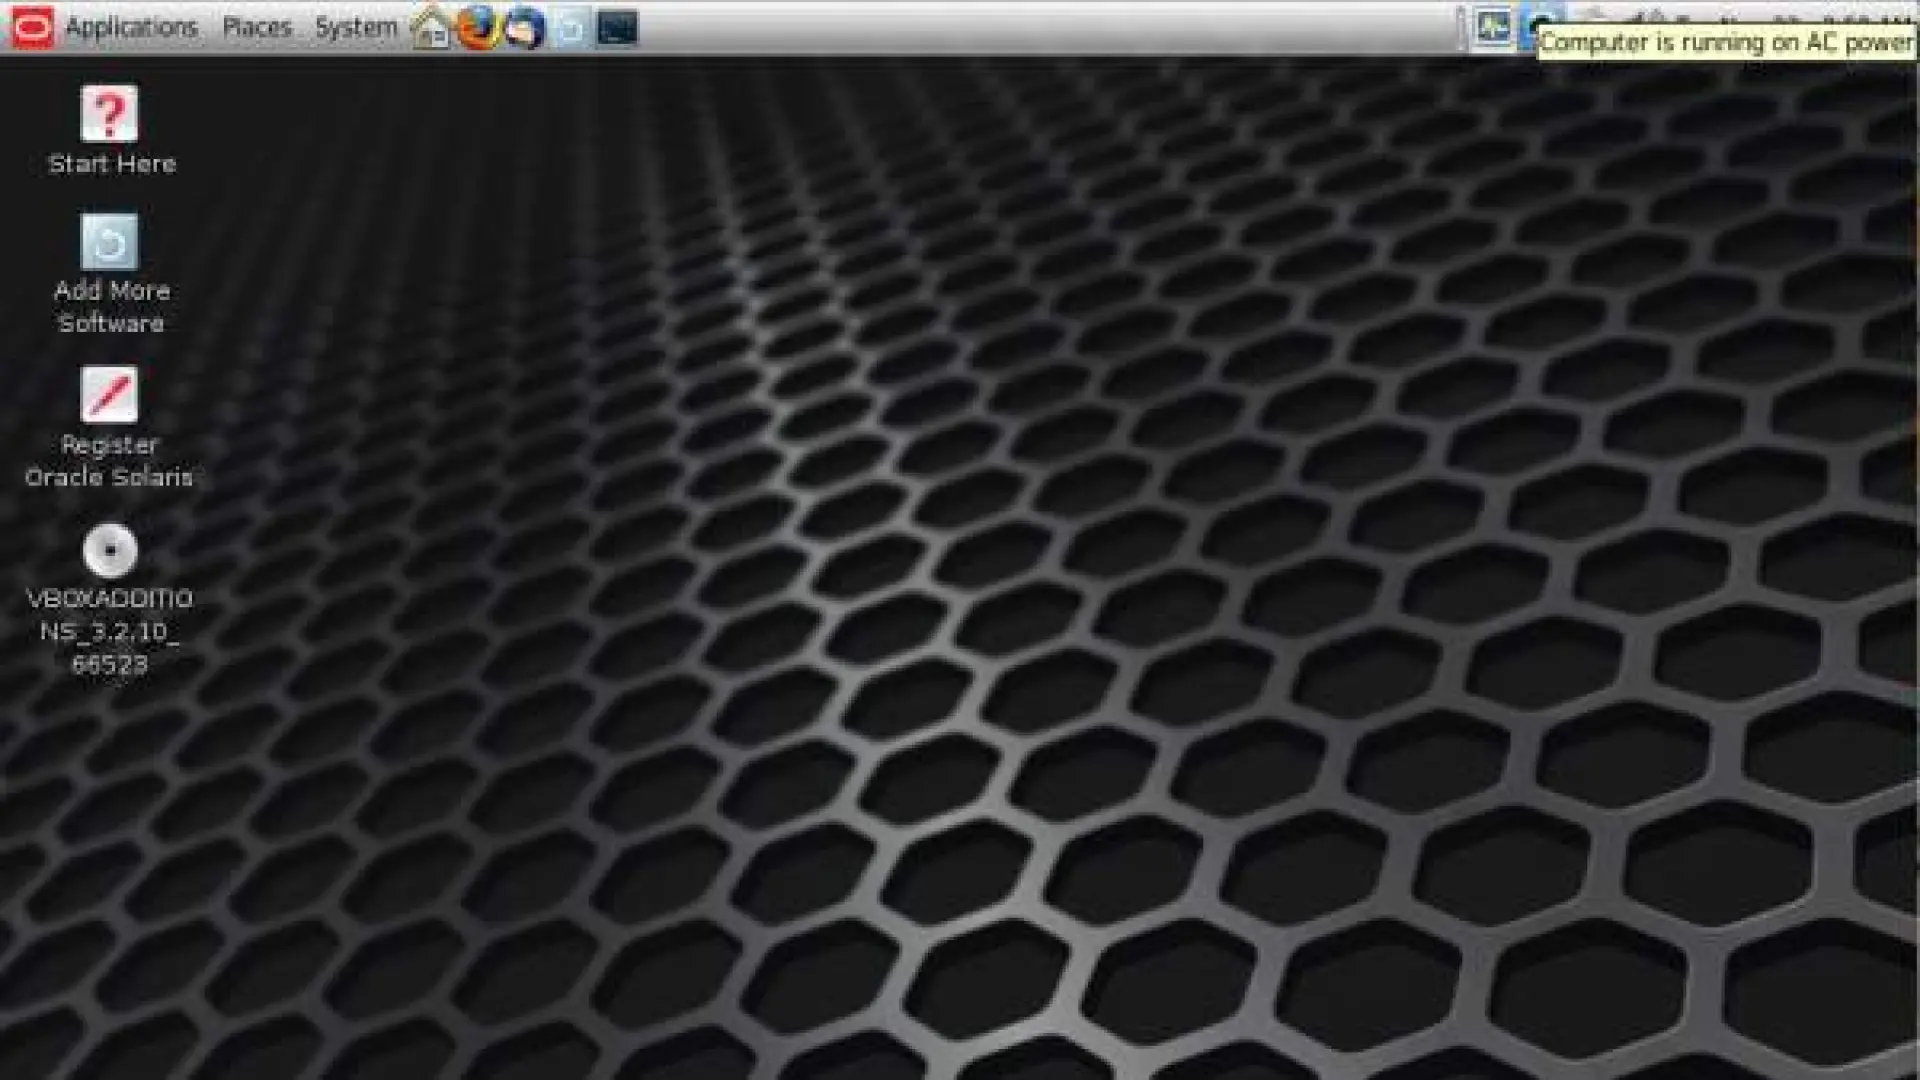Open the System menu
The width and height of the screenshot is (1920, 1080).
(x=354, y=27)
